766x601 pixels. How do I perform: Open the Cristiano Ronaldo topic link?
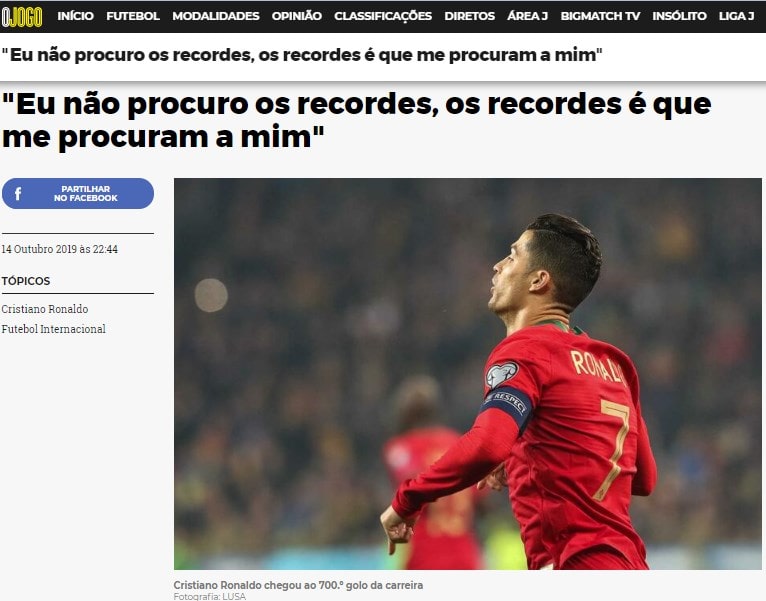(x=44, y=309)
